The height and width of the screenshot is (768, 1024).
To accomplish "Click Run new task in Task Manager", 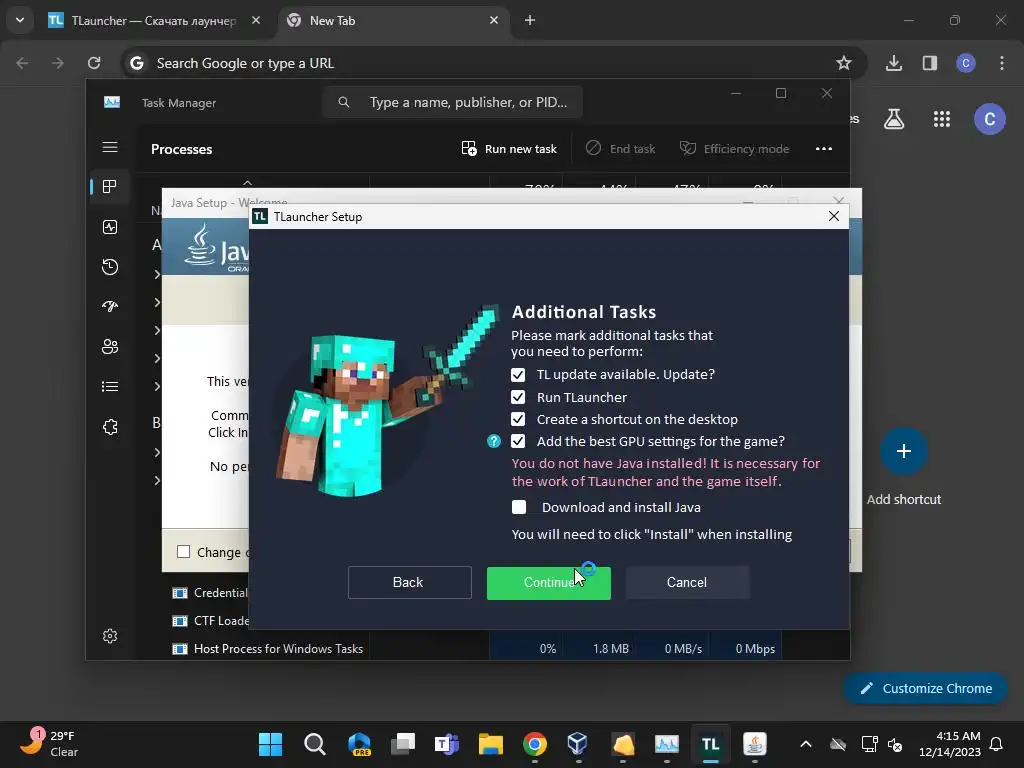I will pos(509,149).
